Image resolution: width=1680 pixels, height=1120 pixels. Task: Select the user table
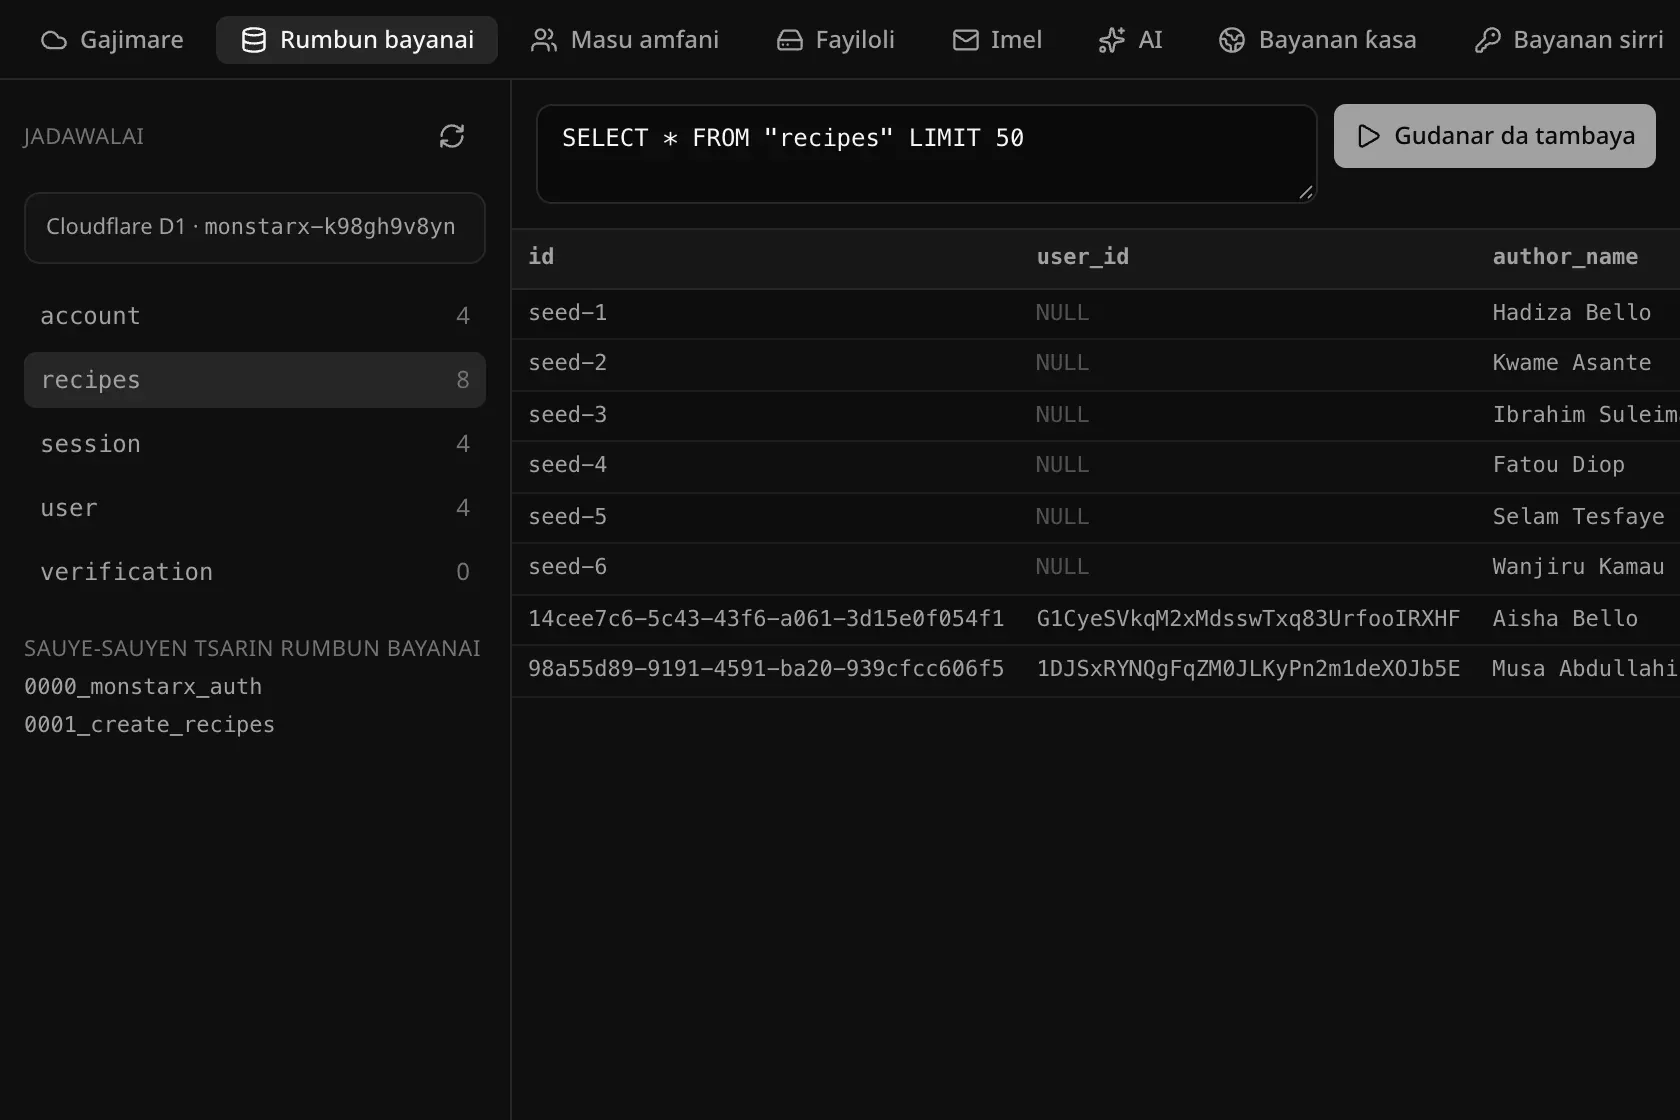(x=255, y=508)
